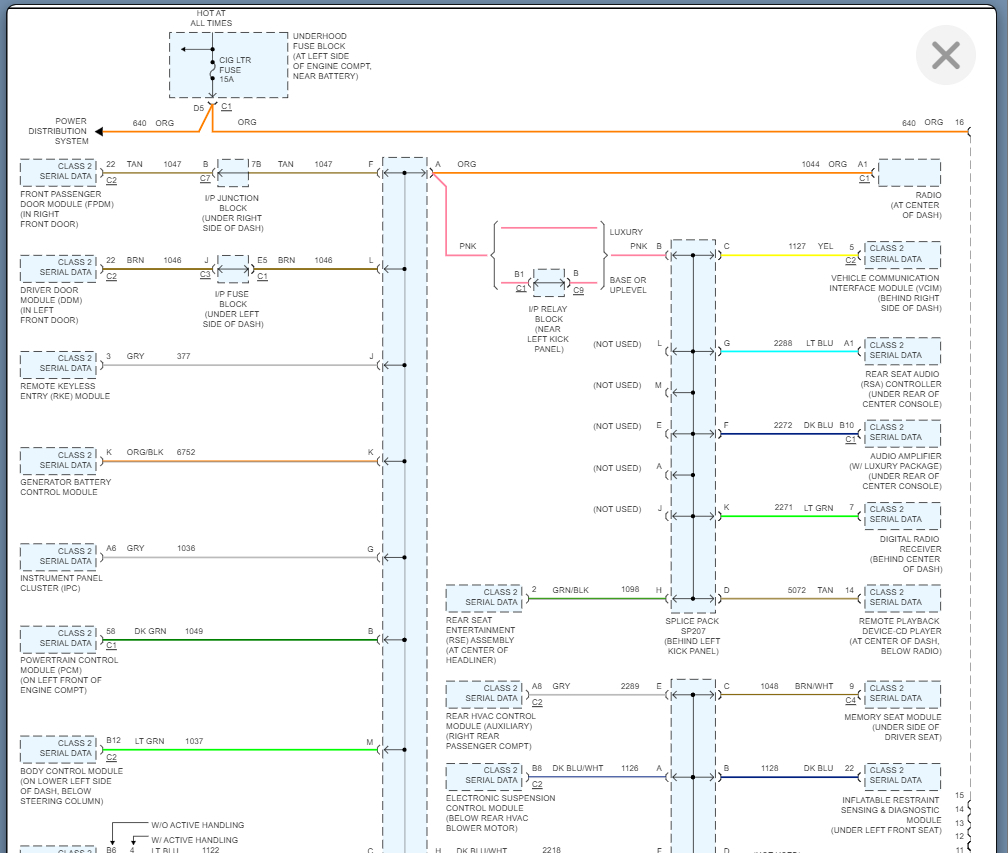Click the Body Control Module serial data box

click(58, 749)
